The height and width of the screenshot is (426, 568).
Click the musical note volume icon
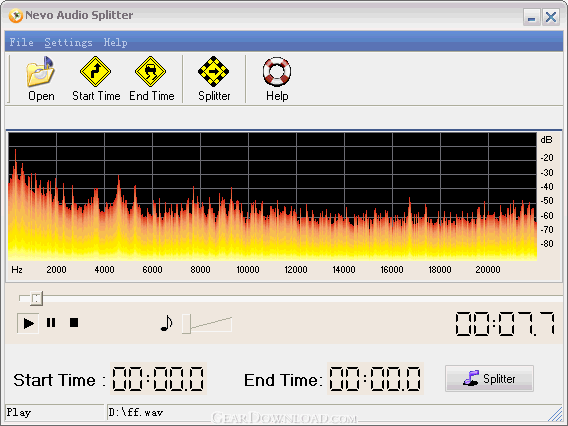(166, 323)
